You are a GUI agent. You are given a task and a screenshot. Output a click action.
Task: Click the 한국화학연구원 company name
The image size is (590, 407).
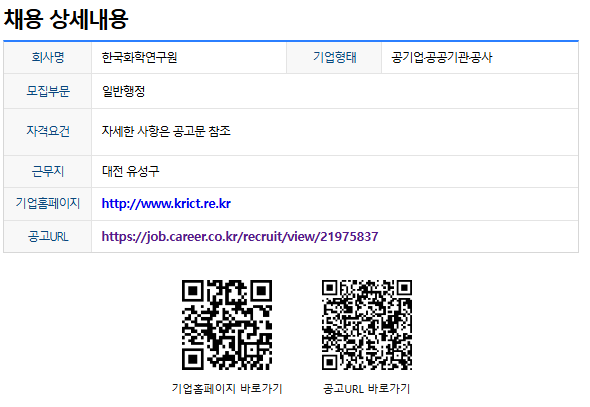pyautogui.click(x=140, y=58)
